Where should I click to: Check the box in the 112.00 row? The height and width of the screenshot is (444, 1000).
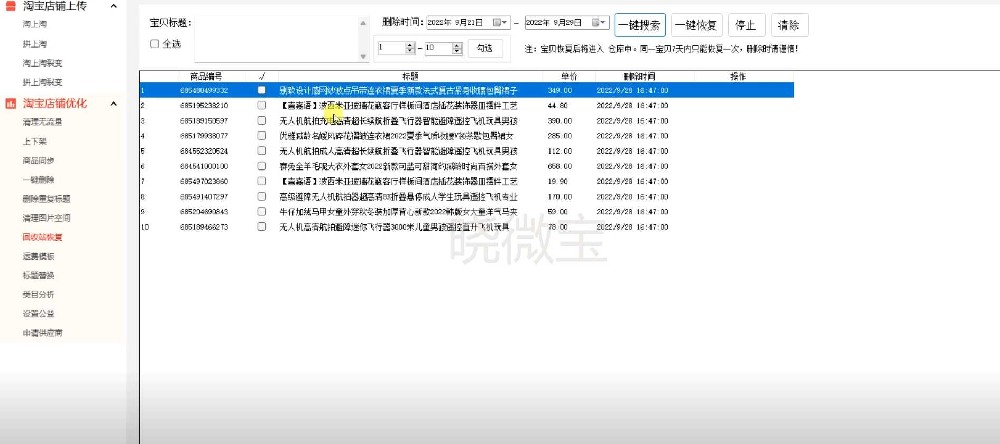(261, 151)
